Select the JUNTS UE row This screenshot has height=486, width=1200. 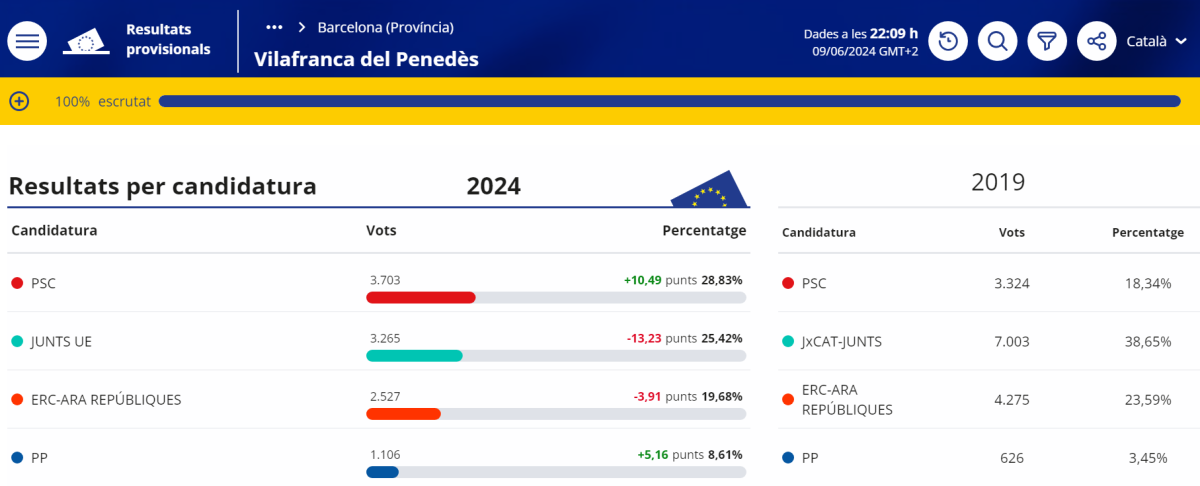pyautogui.click(x=378, y=341)
